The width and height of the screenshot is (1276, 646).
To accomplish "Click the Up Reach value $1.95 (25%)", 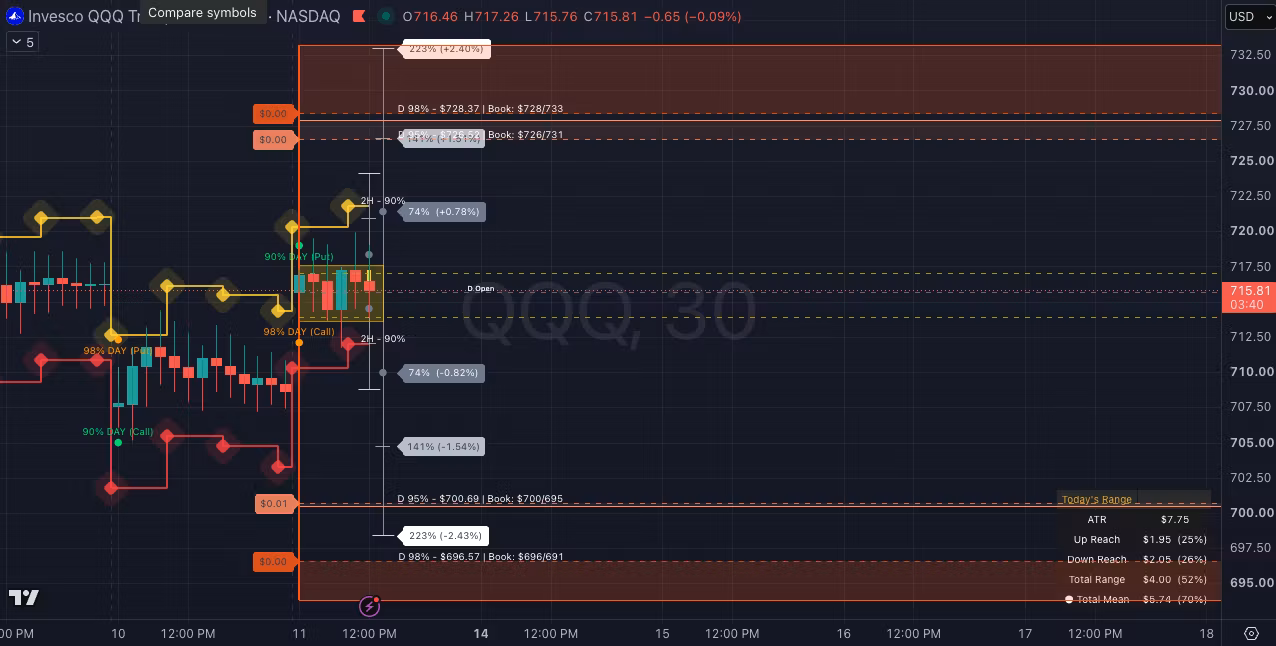I will pyautogui.click(x=1175, y=539).
